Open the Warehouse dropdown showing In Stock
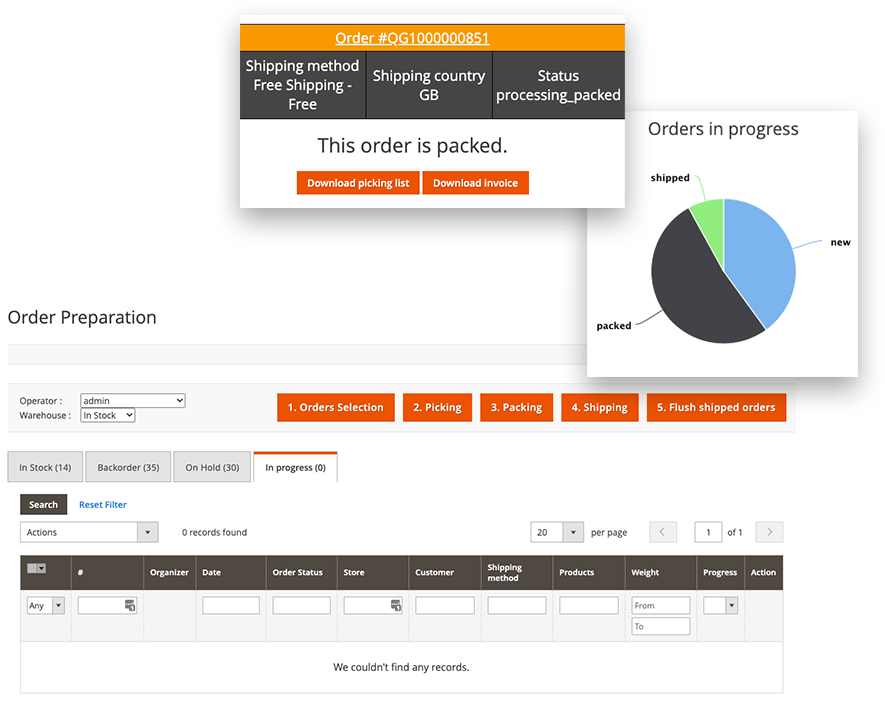Image resolution: width=885 pixels, height=713 pixels. pyautogui.click(x=107, y=414)
